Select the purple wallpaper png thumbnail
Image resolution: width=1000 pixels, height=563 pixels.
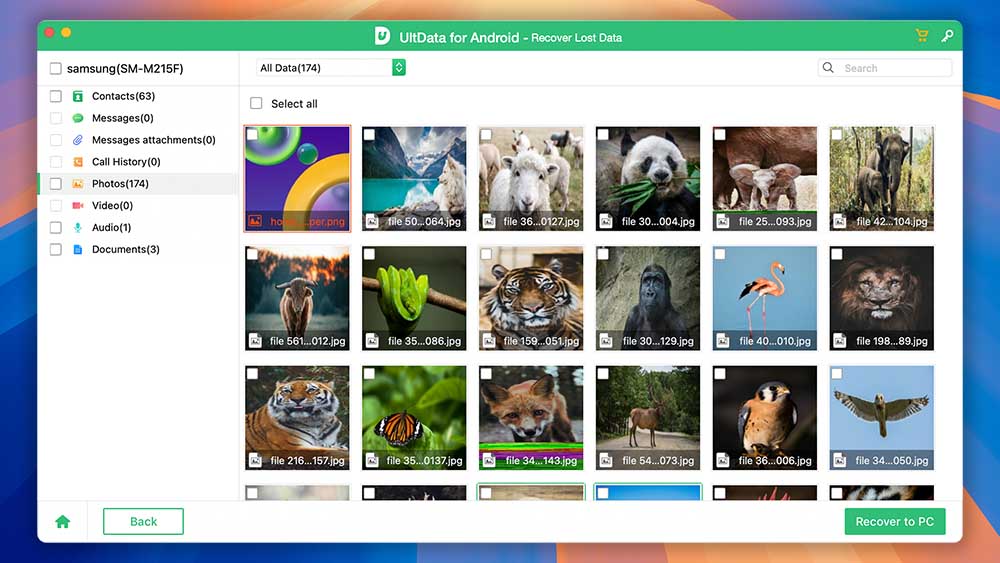tap(297, 179)
